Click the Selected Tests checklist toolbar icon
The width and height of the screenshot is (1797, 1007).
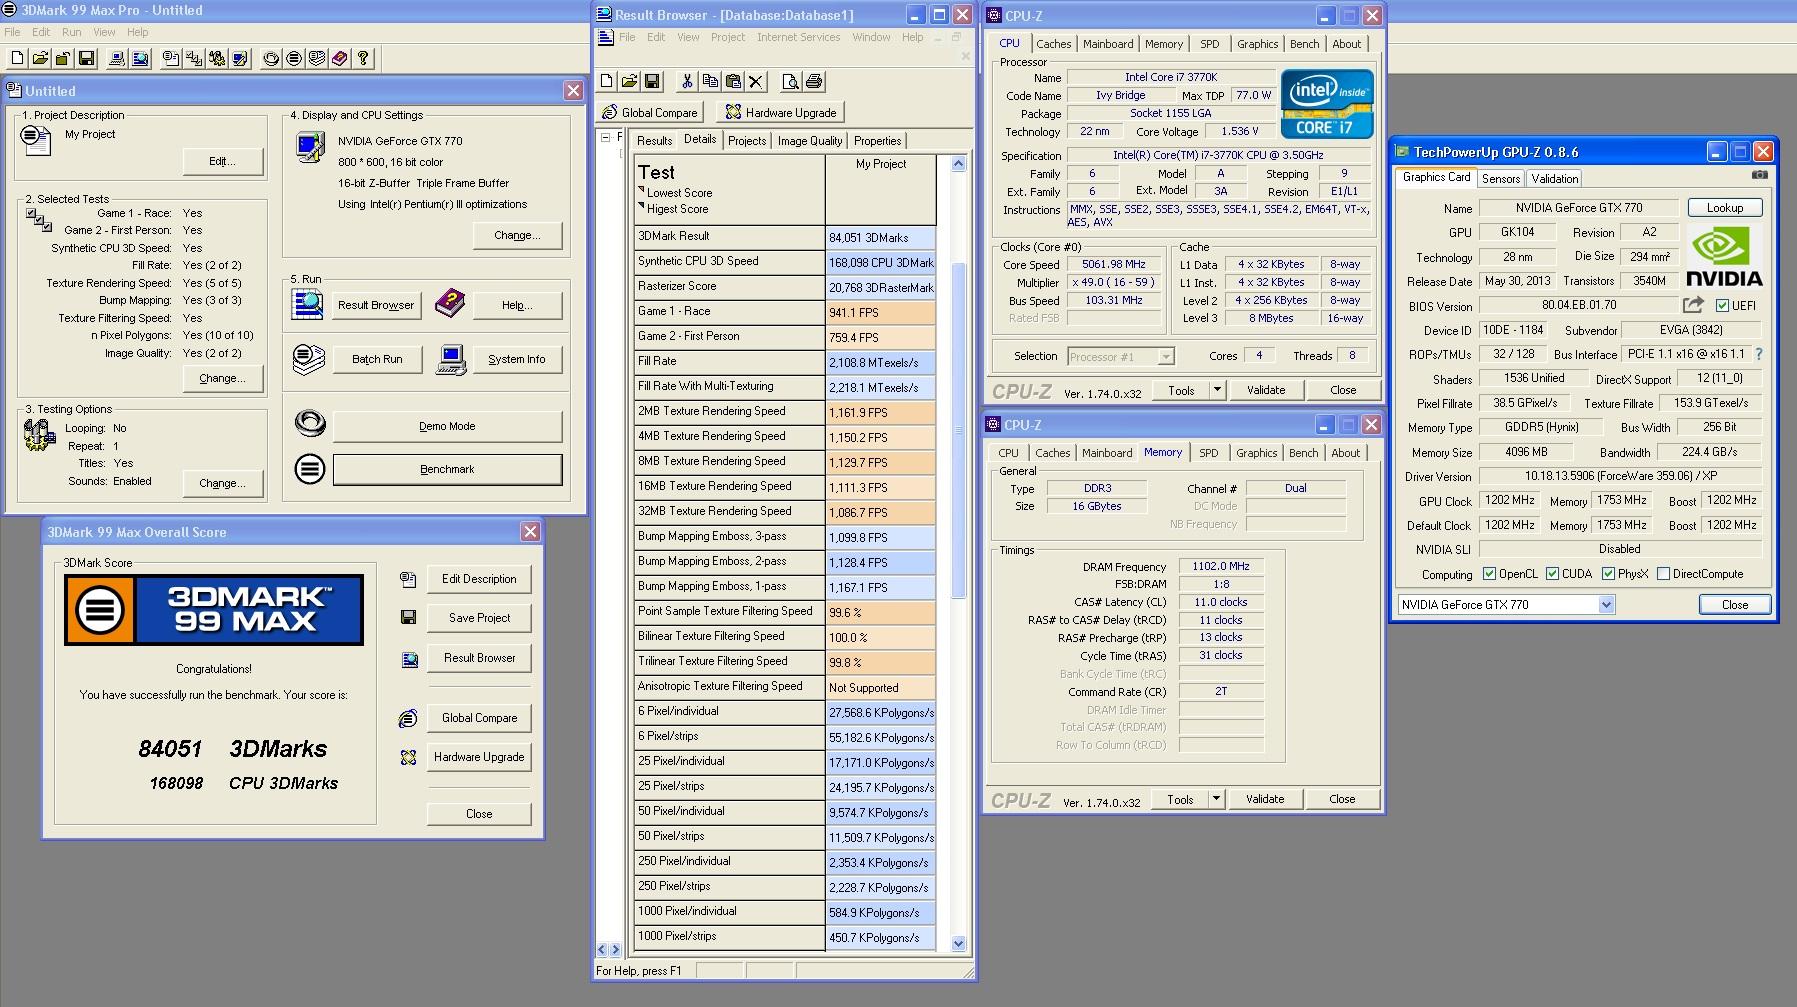[194, 59]
